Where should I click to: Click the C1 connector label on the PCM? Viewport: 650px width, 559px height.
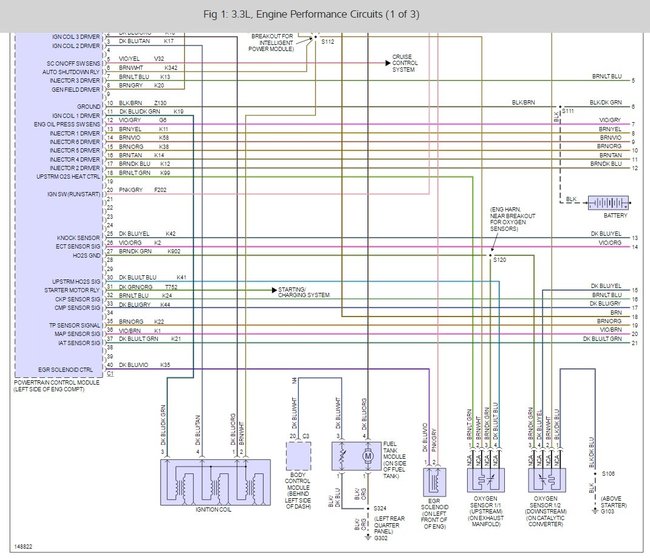[110, 374]
